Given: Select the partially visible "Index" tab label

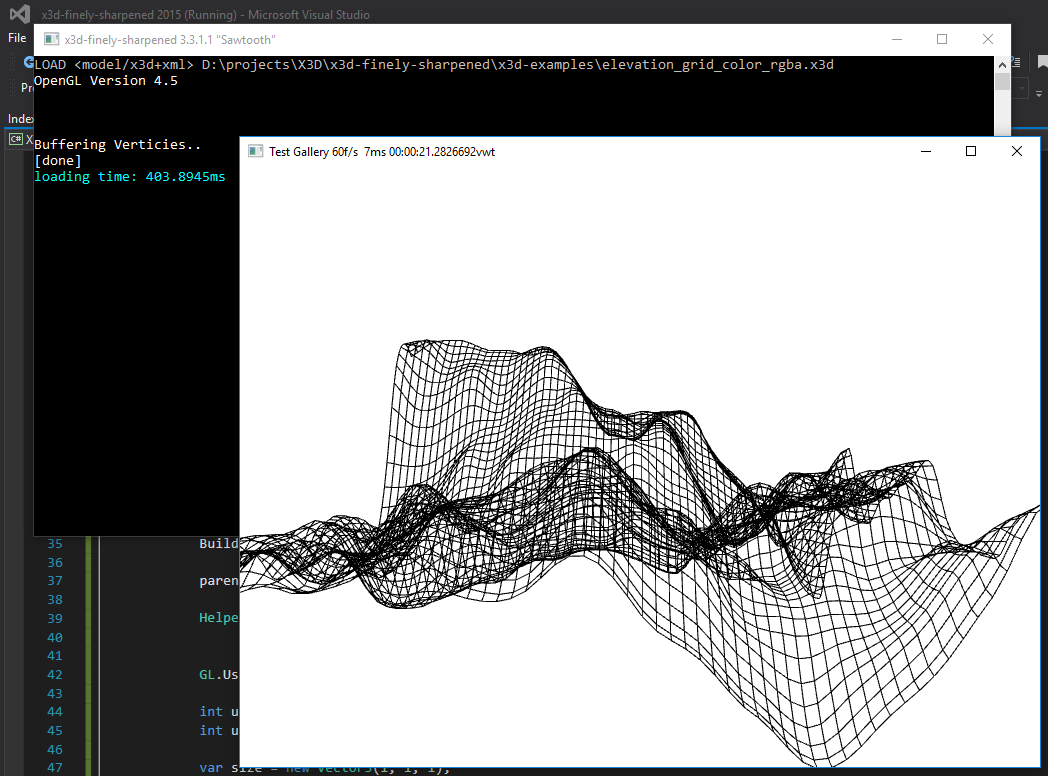Looking at the screenshot, I should (x=20, y=118).
